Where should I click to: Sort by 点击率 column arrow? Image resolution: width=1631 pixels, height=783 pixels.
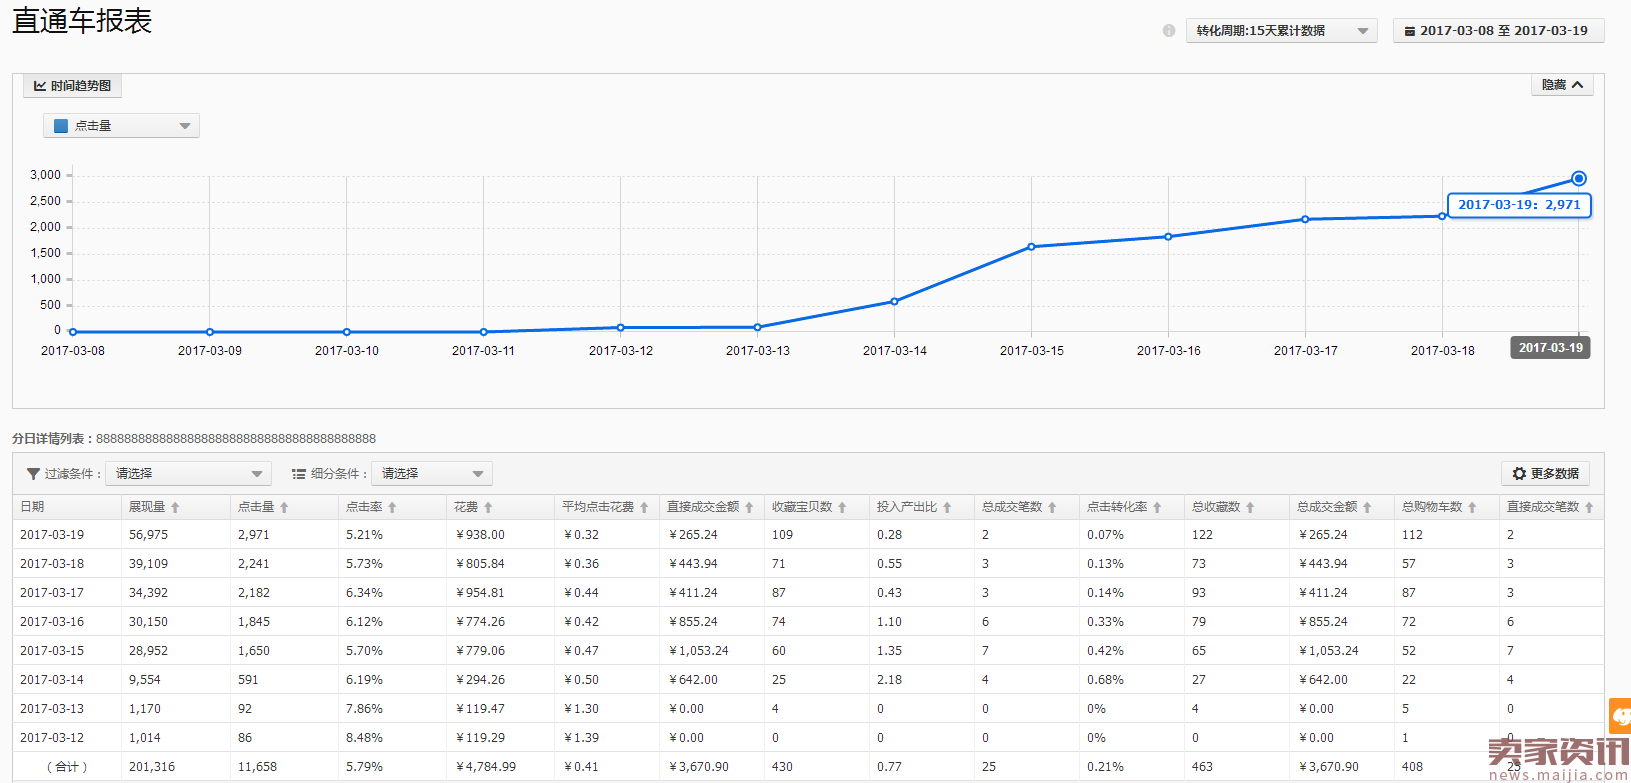[x=392, y=508]
